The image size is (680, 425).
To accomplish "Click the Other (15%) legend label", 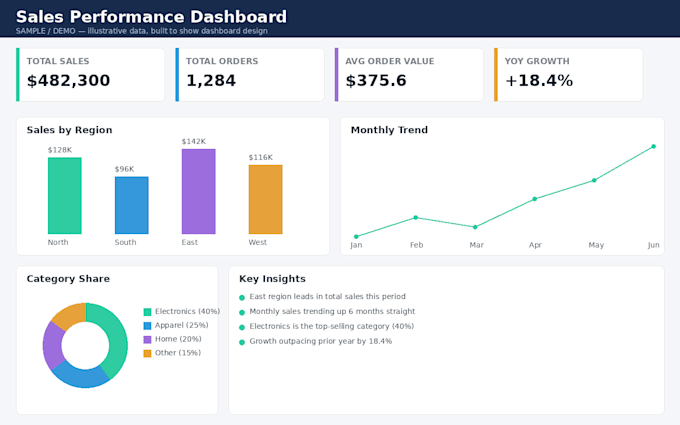I will [178, 353].
